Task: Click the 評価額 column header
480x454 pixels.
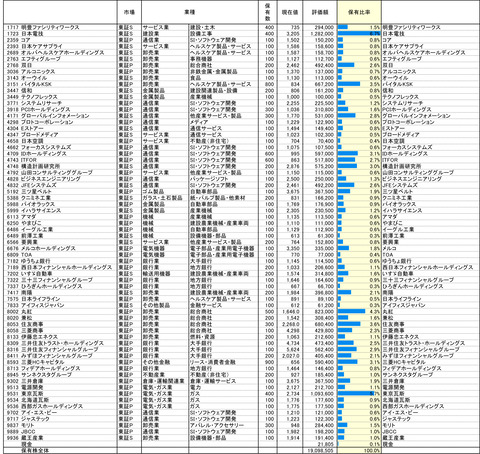Action: [x=320, y=12]
